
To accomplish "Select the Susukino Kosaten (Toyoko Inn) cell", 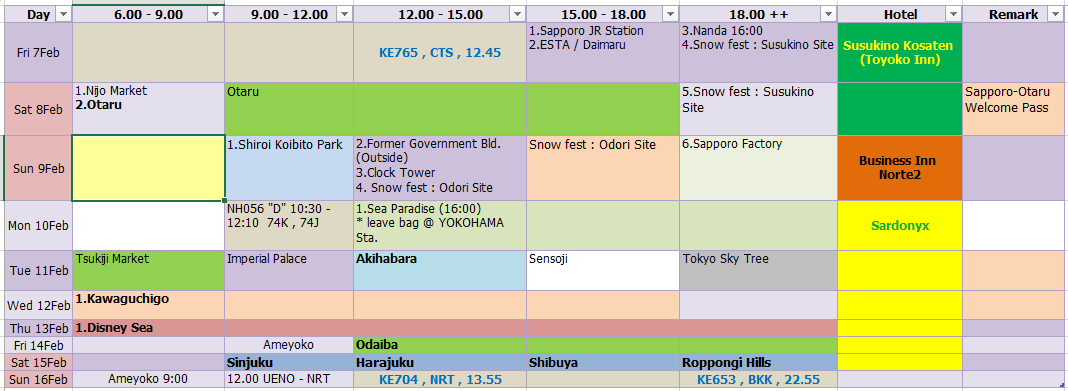I will [x=900, y=52].
